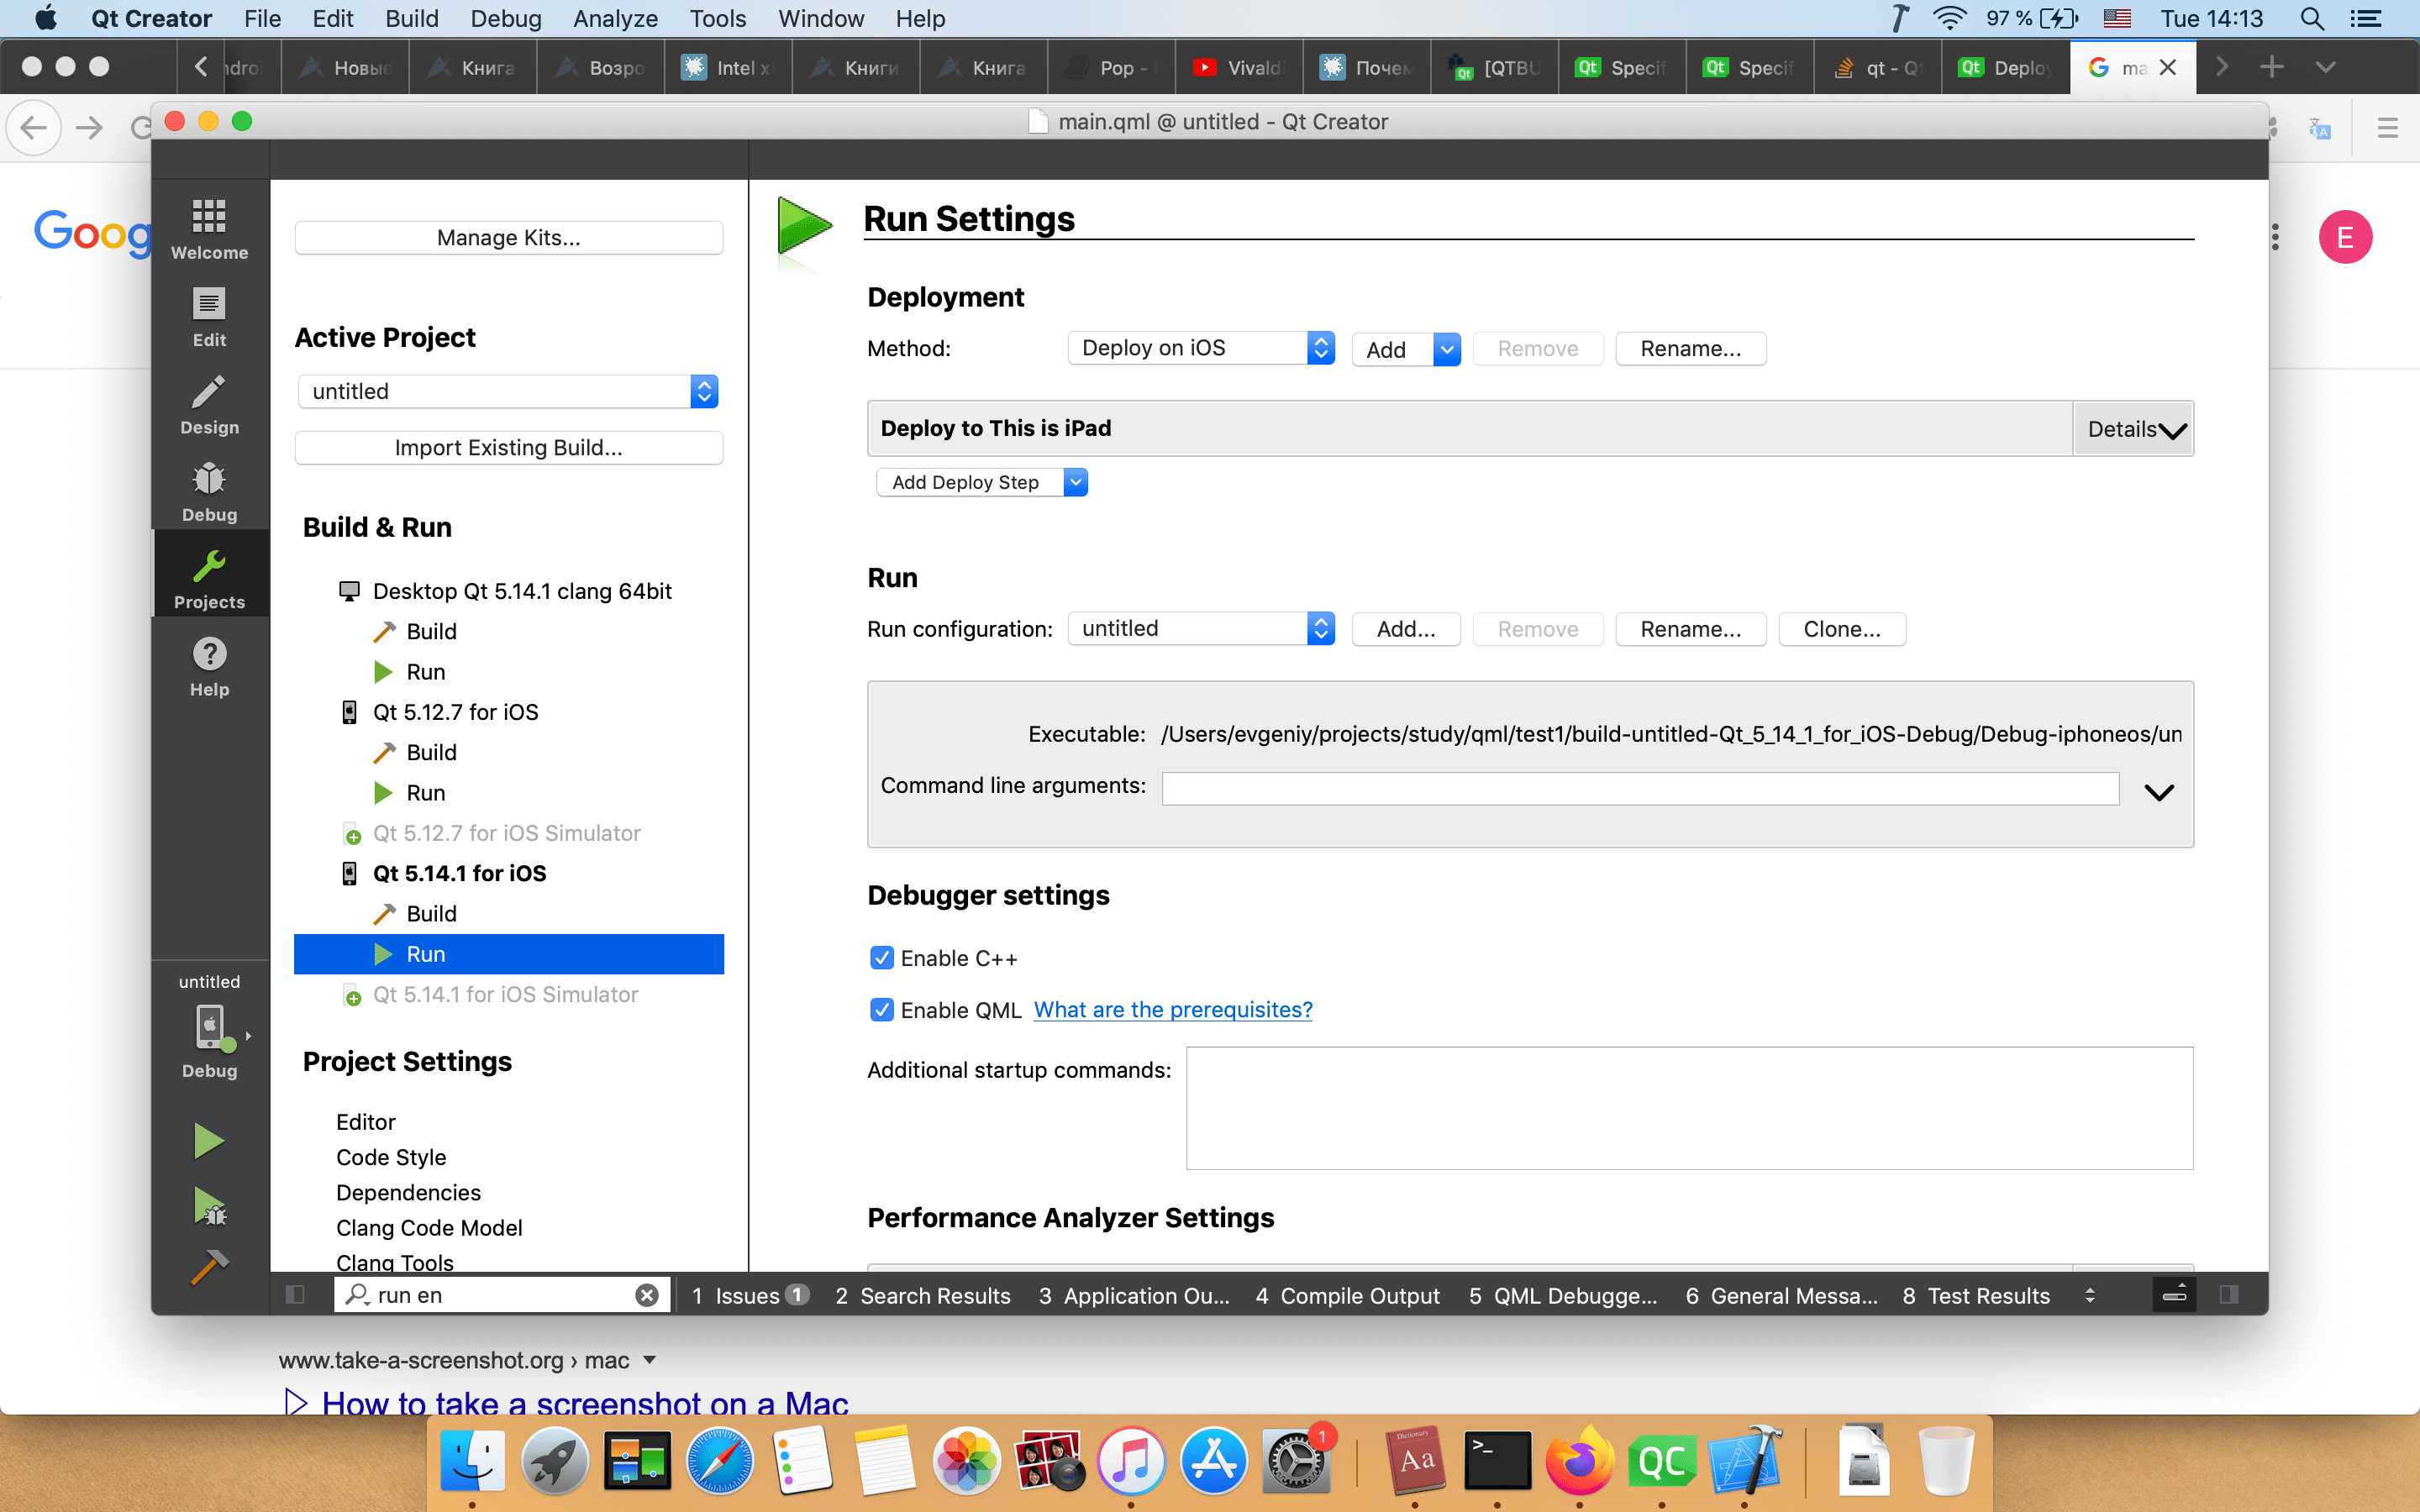Open the Build menu
Image resolution: width=2420 pixels, height=1512 pixels.
(412, 19)
